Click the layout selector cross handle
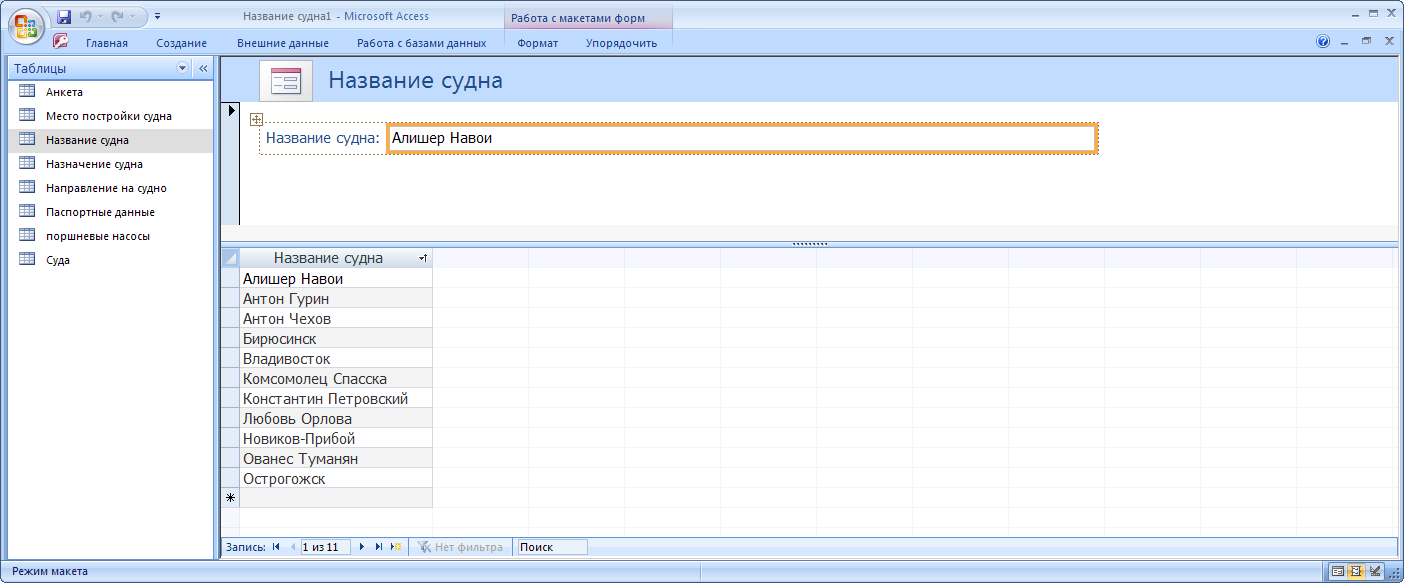Screen dimensions: 1404x583 click(x=256, y=119)
